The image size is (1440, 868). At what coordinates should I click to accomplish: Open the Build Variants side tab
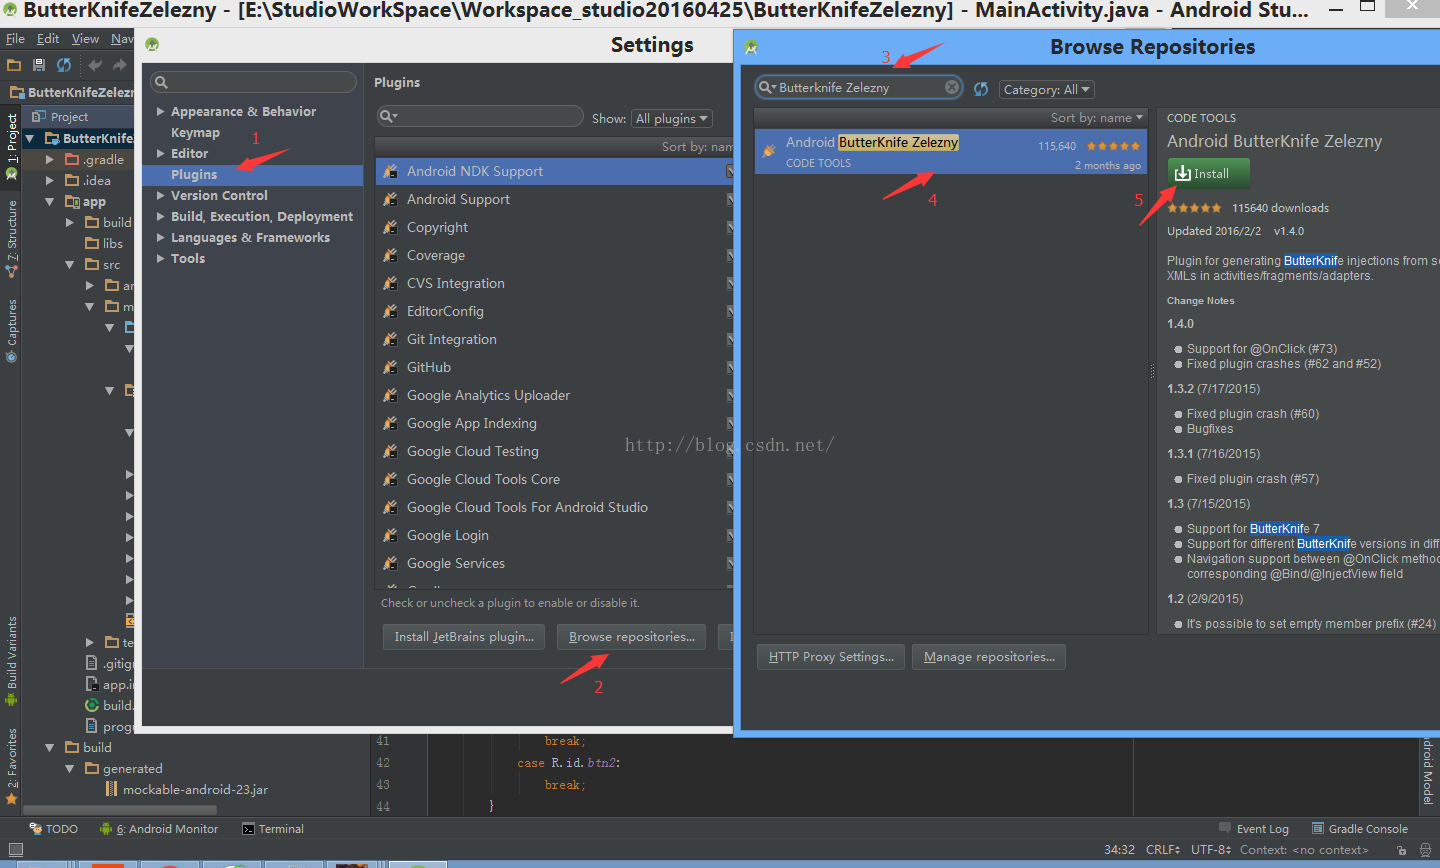point(12,660)
